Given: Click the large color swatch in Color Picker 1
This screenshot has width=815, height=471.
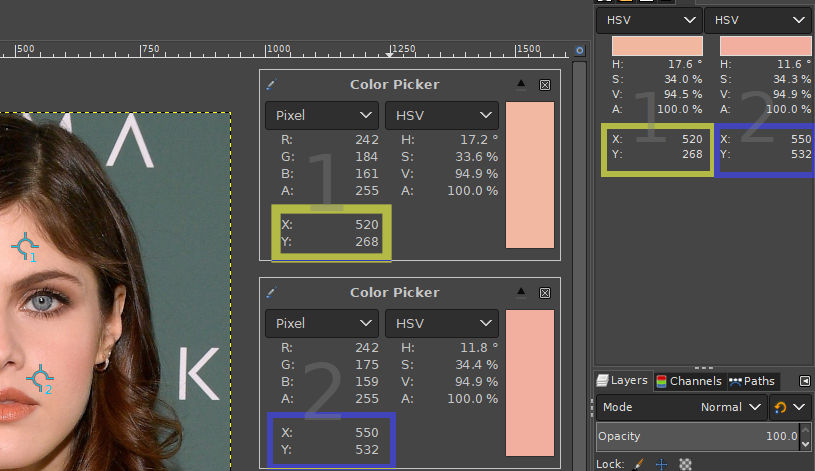Looking at the screenshot, I should [x=530, y=175].
